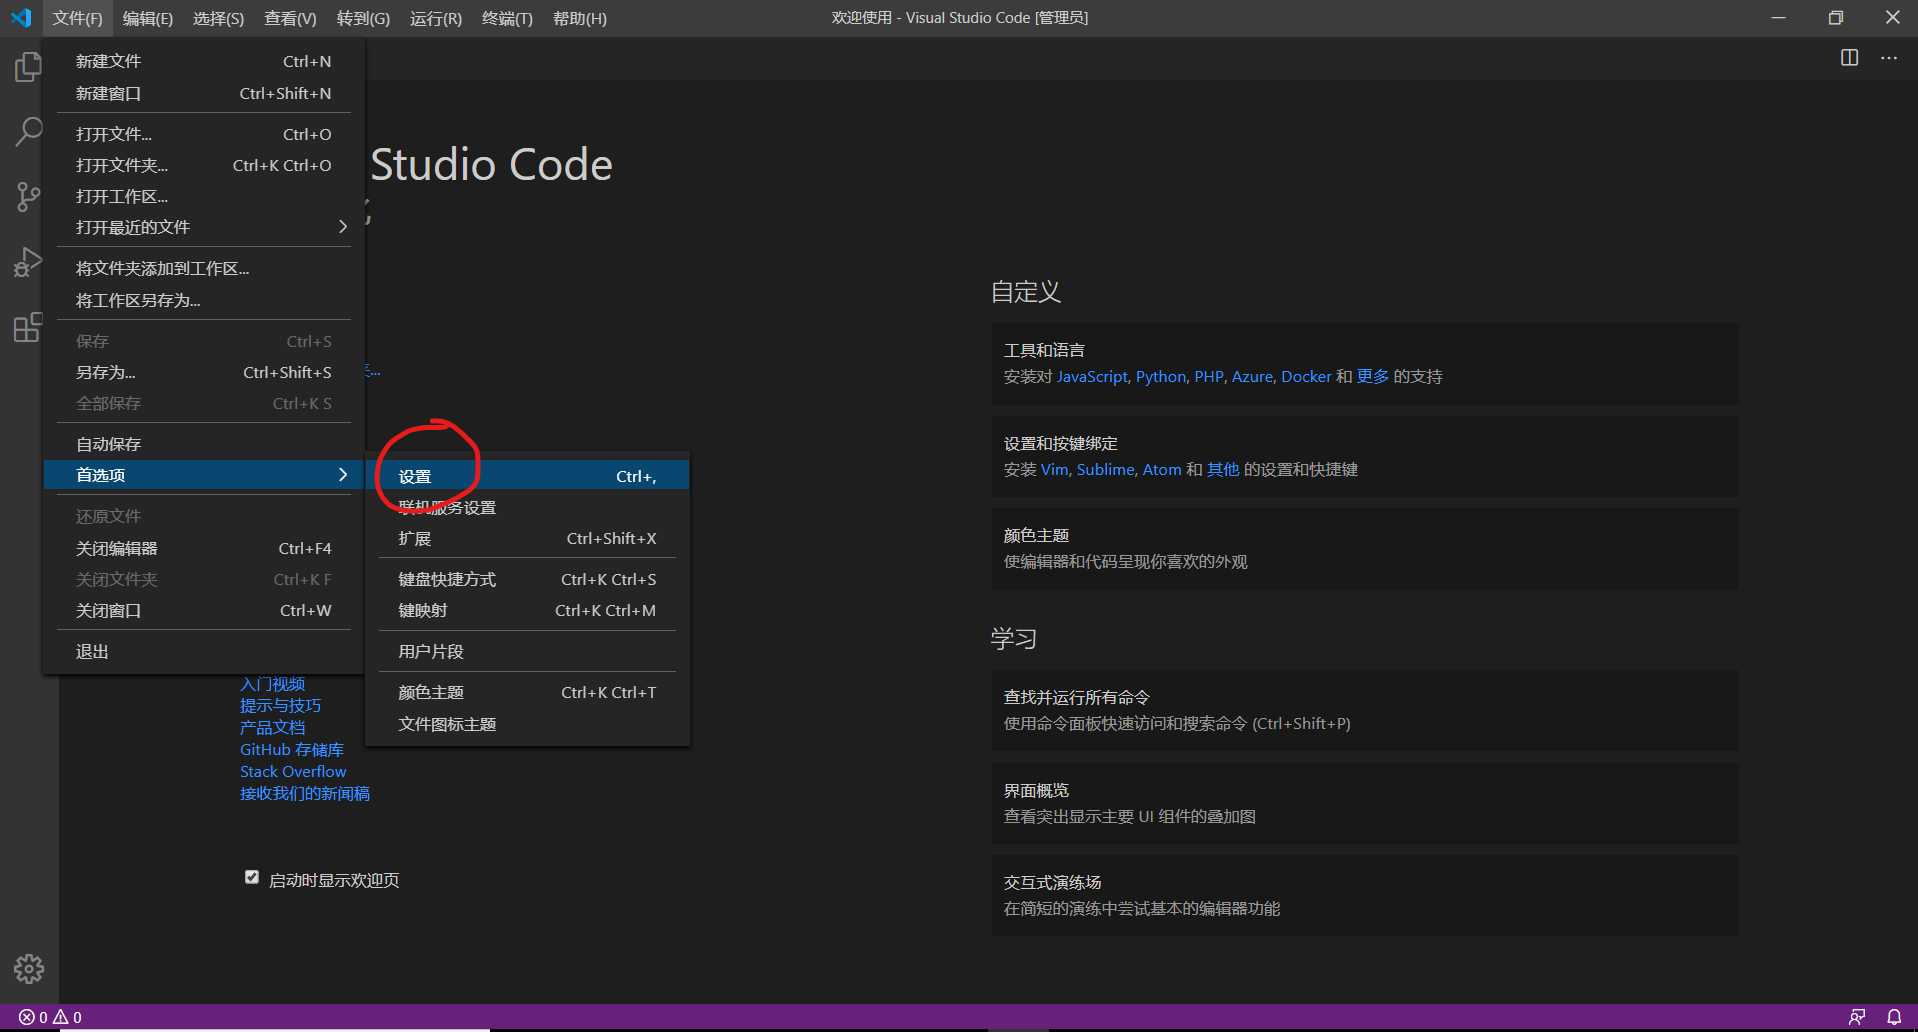Select 颜色主题 in the submenu
The height and width of the screenshot is (1032, 1918).
528,693
